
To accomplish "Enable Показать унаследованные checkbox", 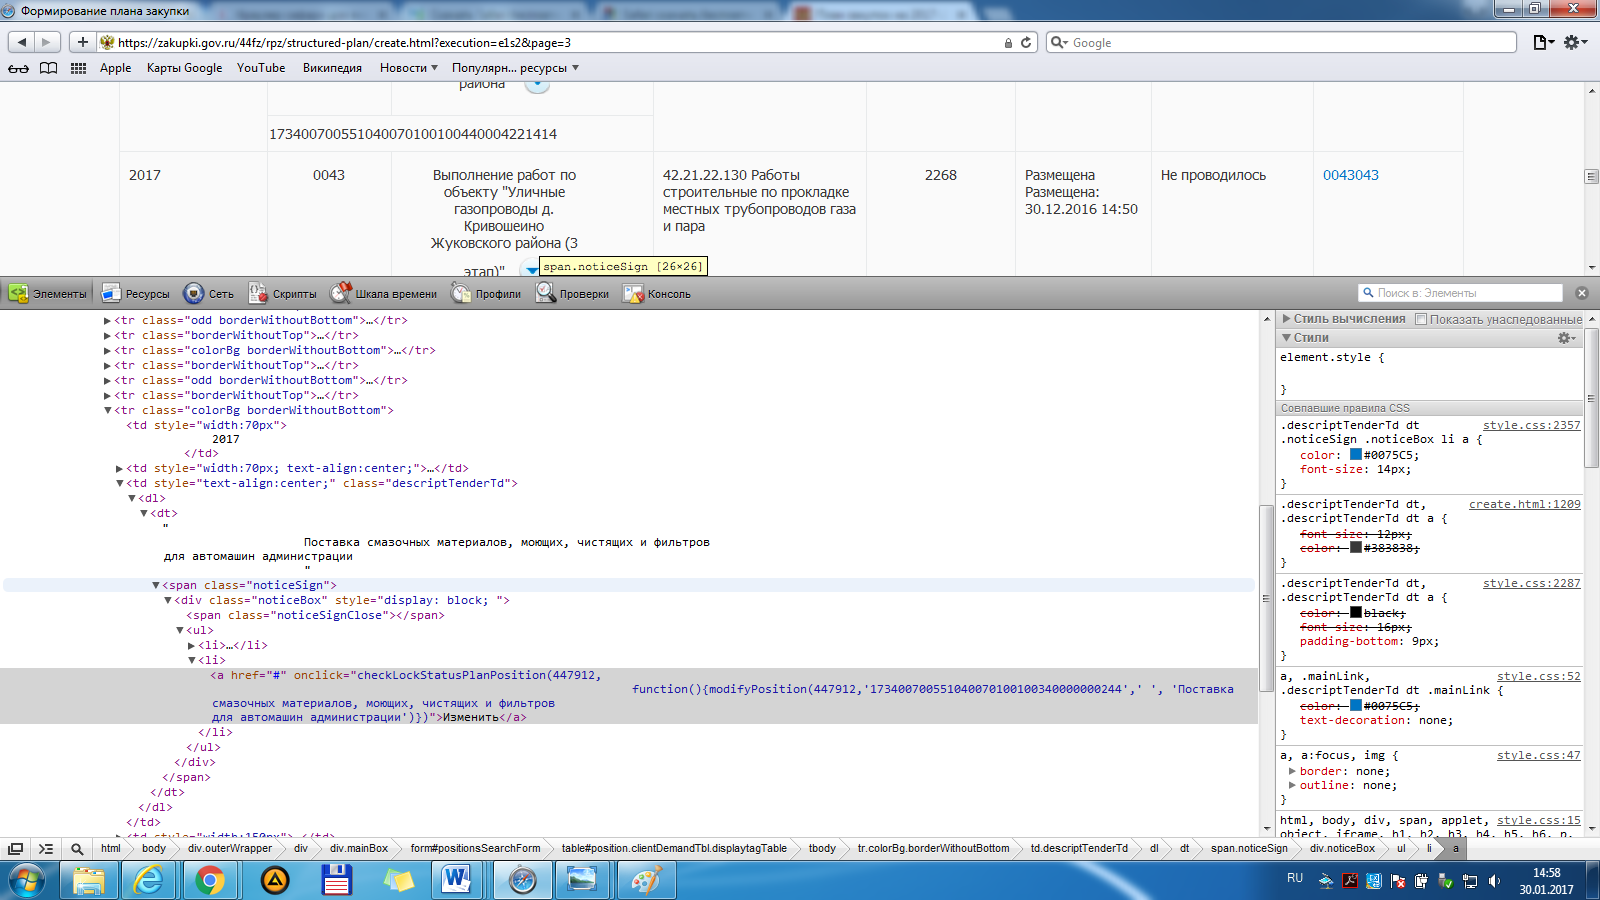I will click(1421, 319).
